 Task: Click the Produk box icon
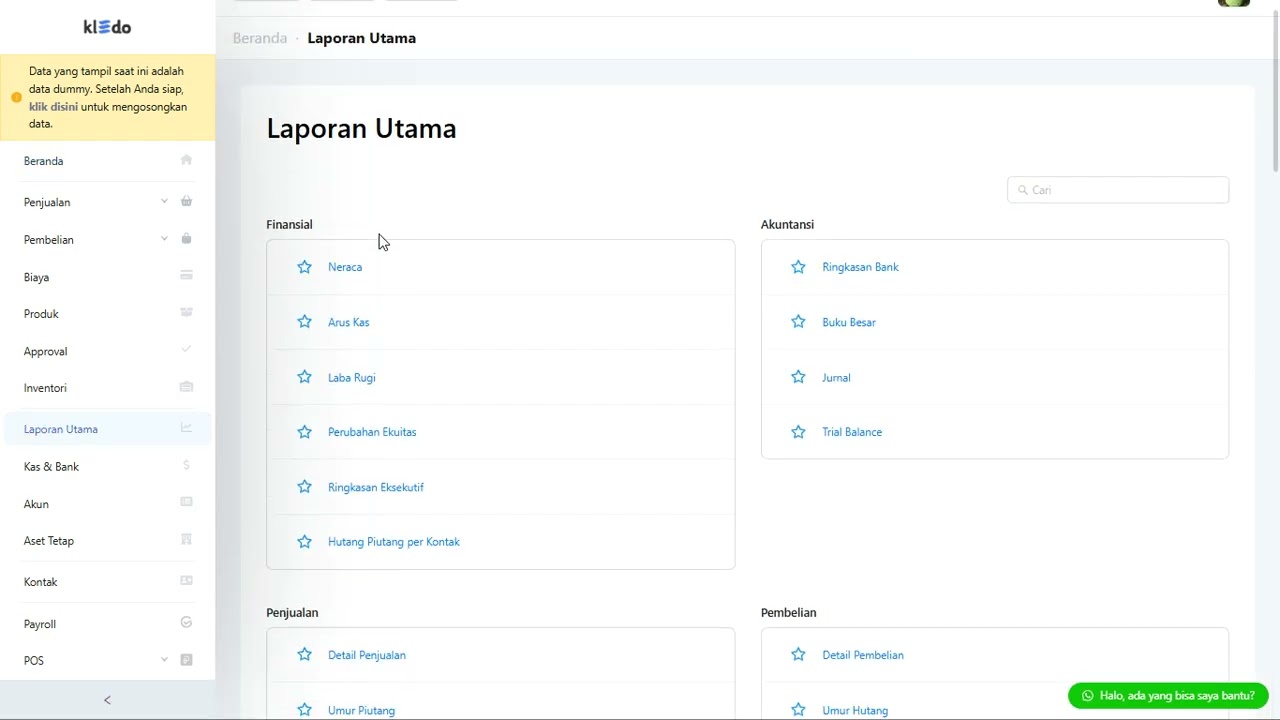(x=186, y=312)
